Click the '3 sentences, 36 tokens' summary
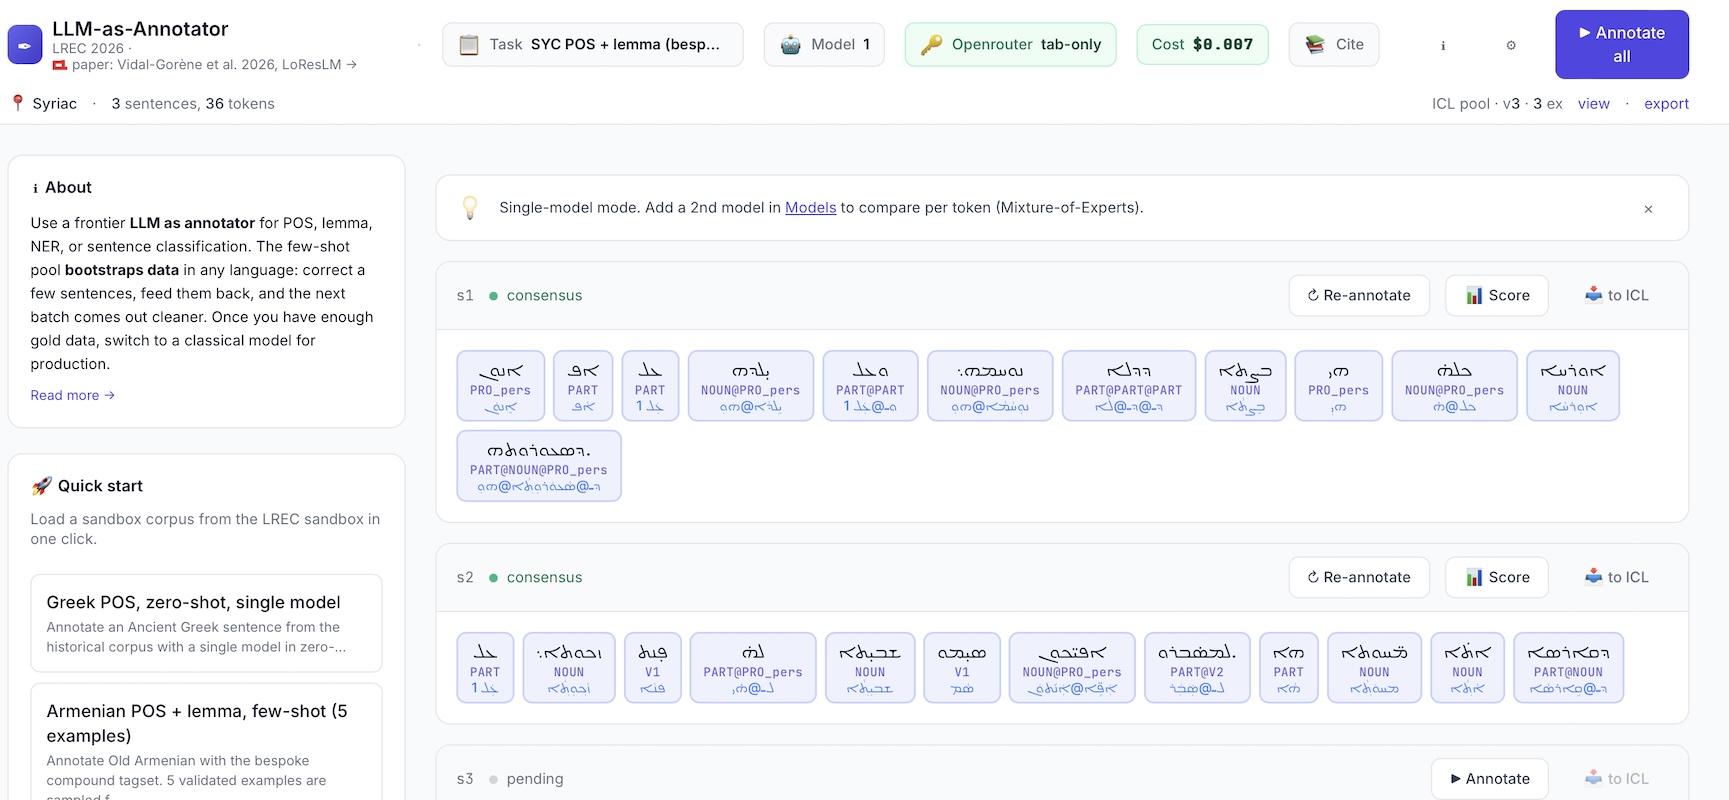Viewport: 1729px width, 800px height. coord(193,104)
